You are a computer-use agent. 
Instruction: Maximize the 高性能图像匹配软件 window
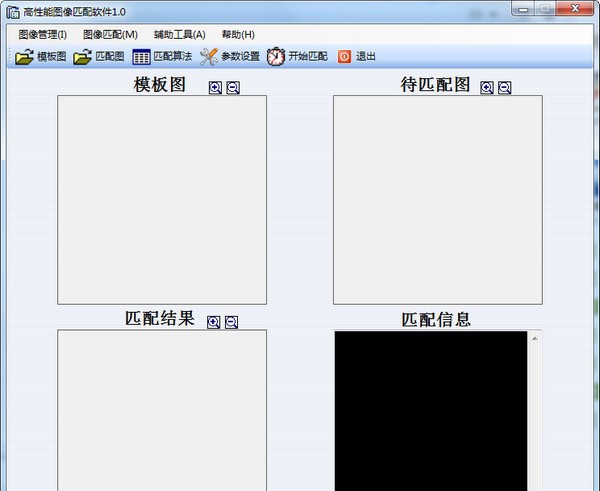click(545, 9)
